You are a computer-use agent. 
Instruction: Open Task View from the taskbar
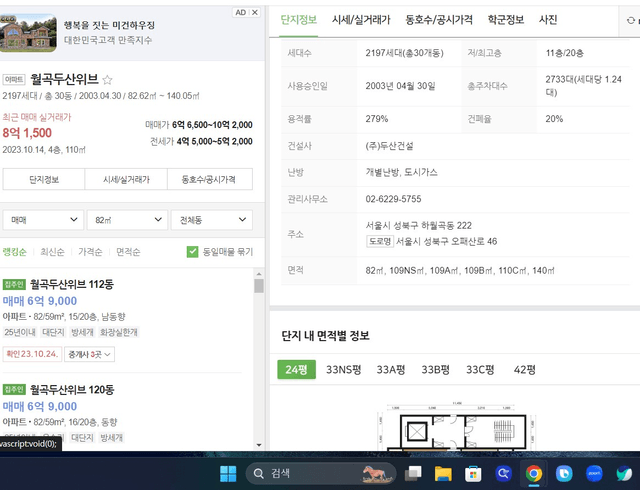tap(413, 474)
